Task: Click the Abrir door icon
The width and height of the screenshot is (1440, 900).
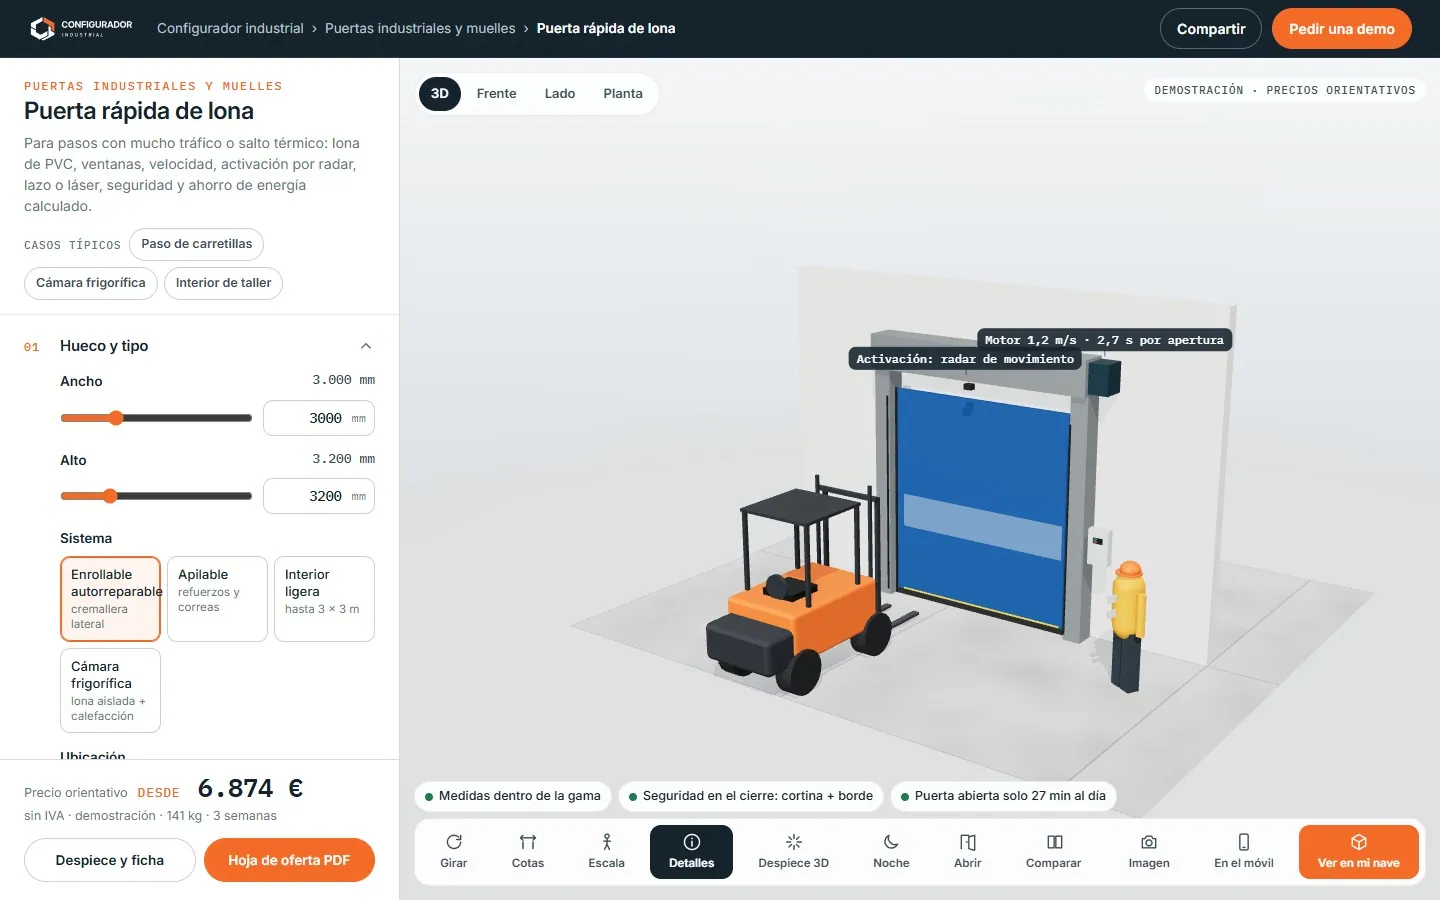Action: pyautogui.click(x=968, y=842)
